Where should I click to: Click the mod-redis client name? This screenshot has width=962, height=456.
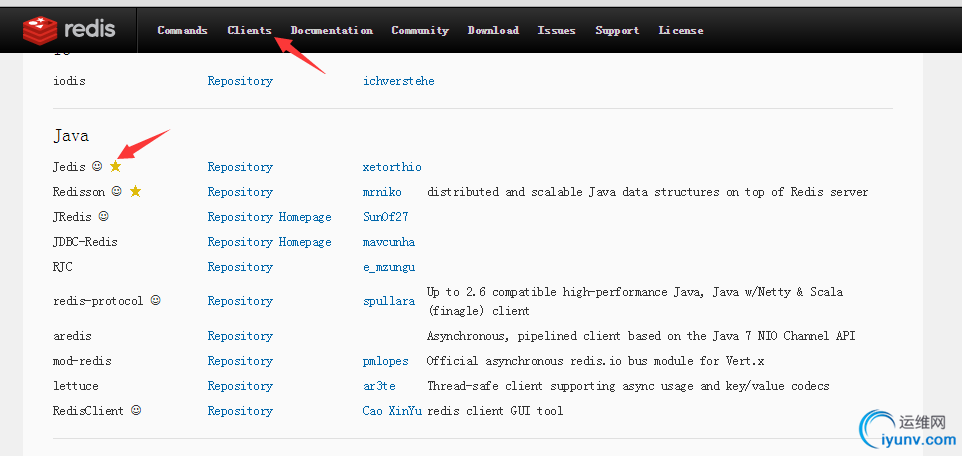click(82, 361)
